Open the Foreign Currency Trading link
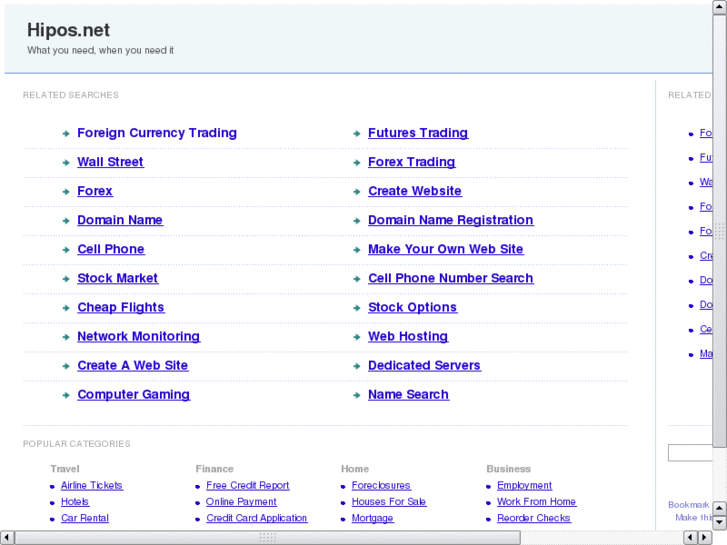Screen dimensions: 727x545 [157, 133]
